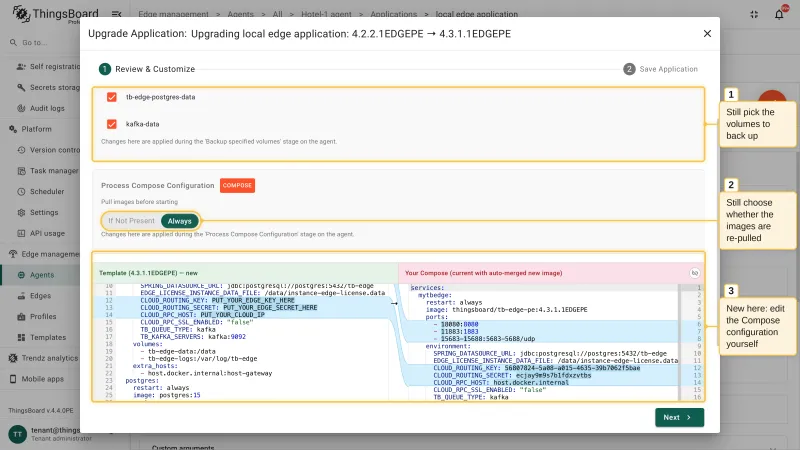The width and height of the screenshot is (800, 450).
Task: Click the ThingsBoard logo
Action: click(55, 14)
